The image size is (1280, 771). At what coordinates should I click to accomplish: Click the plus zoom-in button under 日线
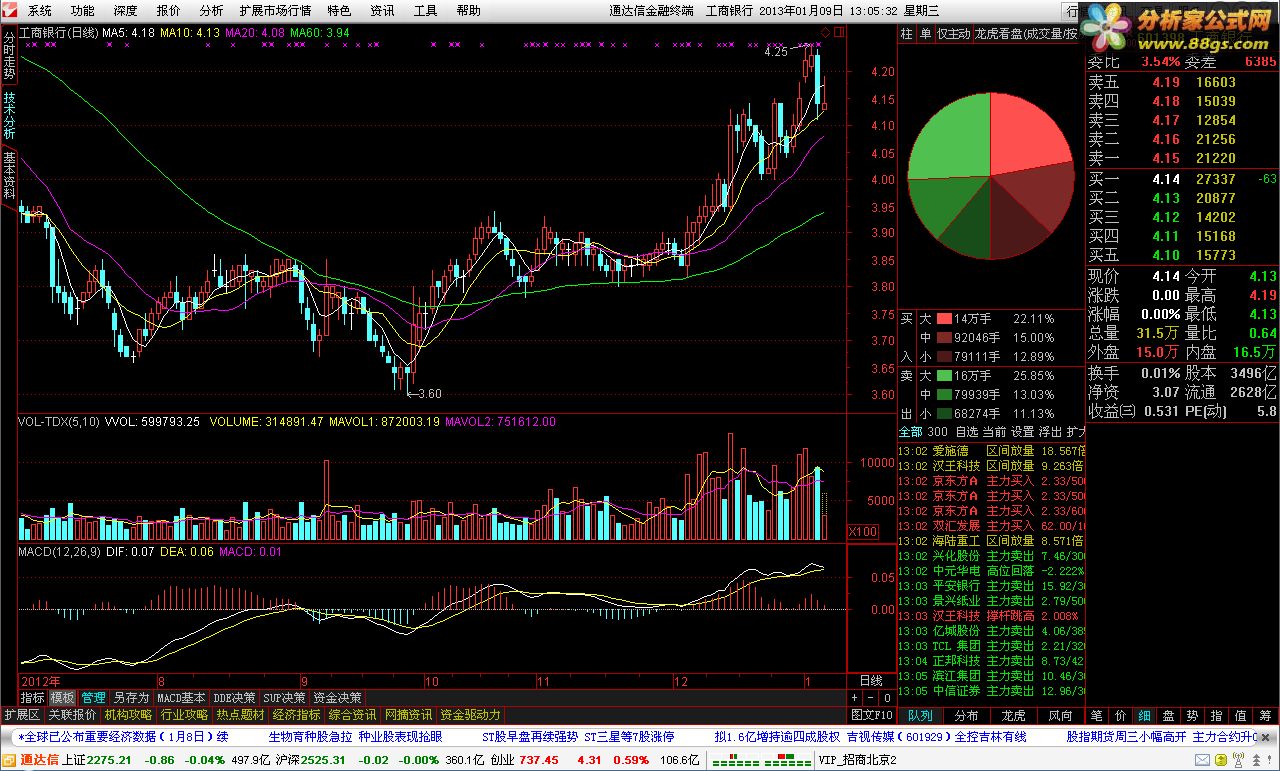click(855, 697)
